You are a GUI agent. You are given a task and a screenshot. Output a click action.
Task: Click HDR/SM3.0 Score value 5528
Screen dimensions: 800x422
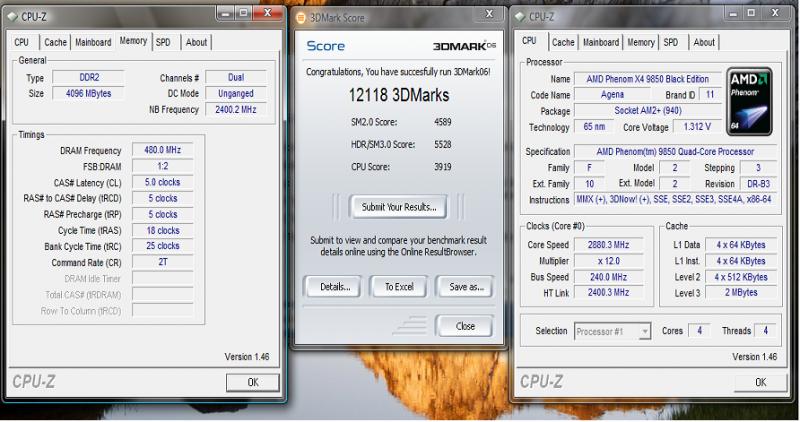(x=443, y=144)
